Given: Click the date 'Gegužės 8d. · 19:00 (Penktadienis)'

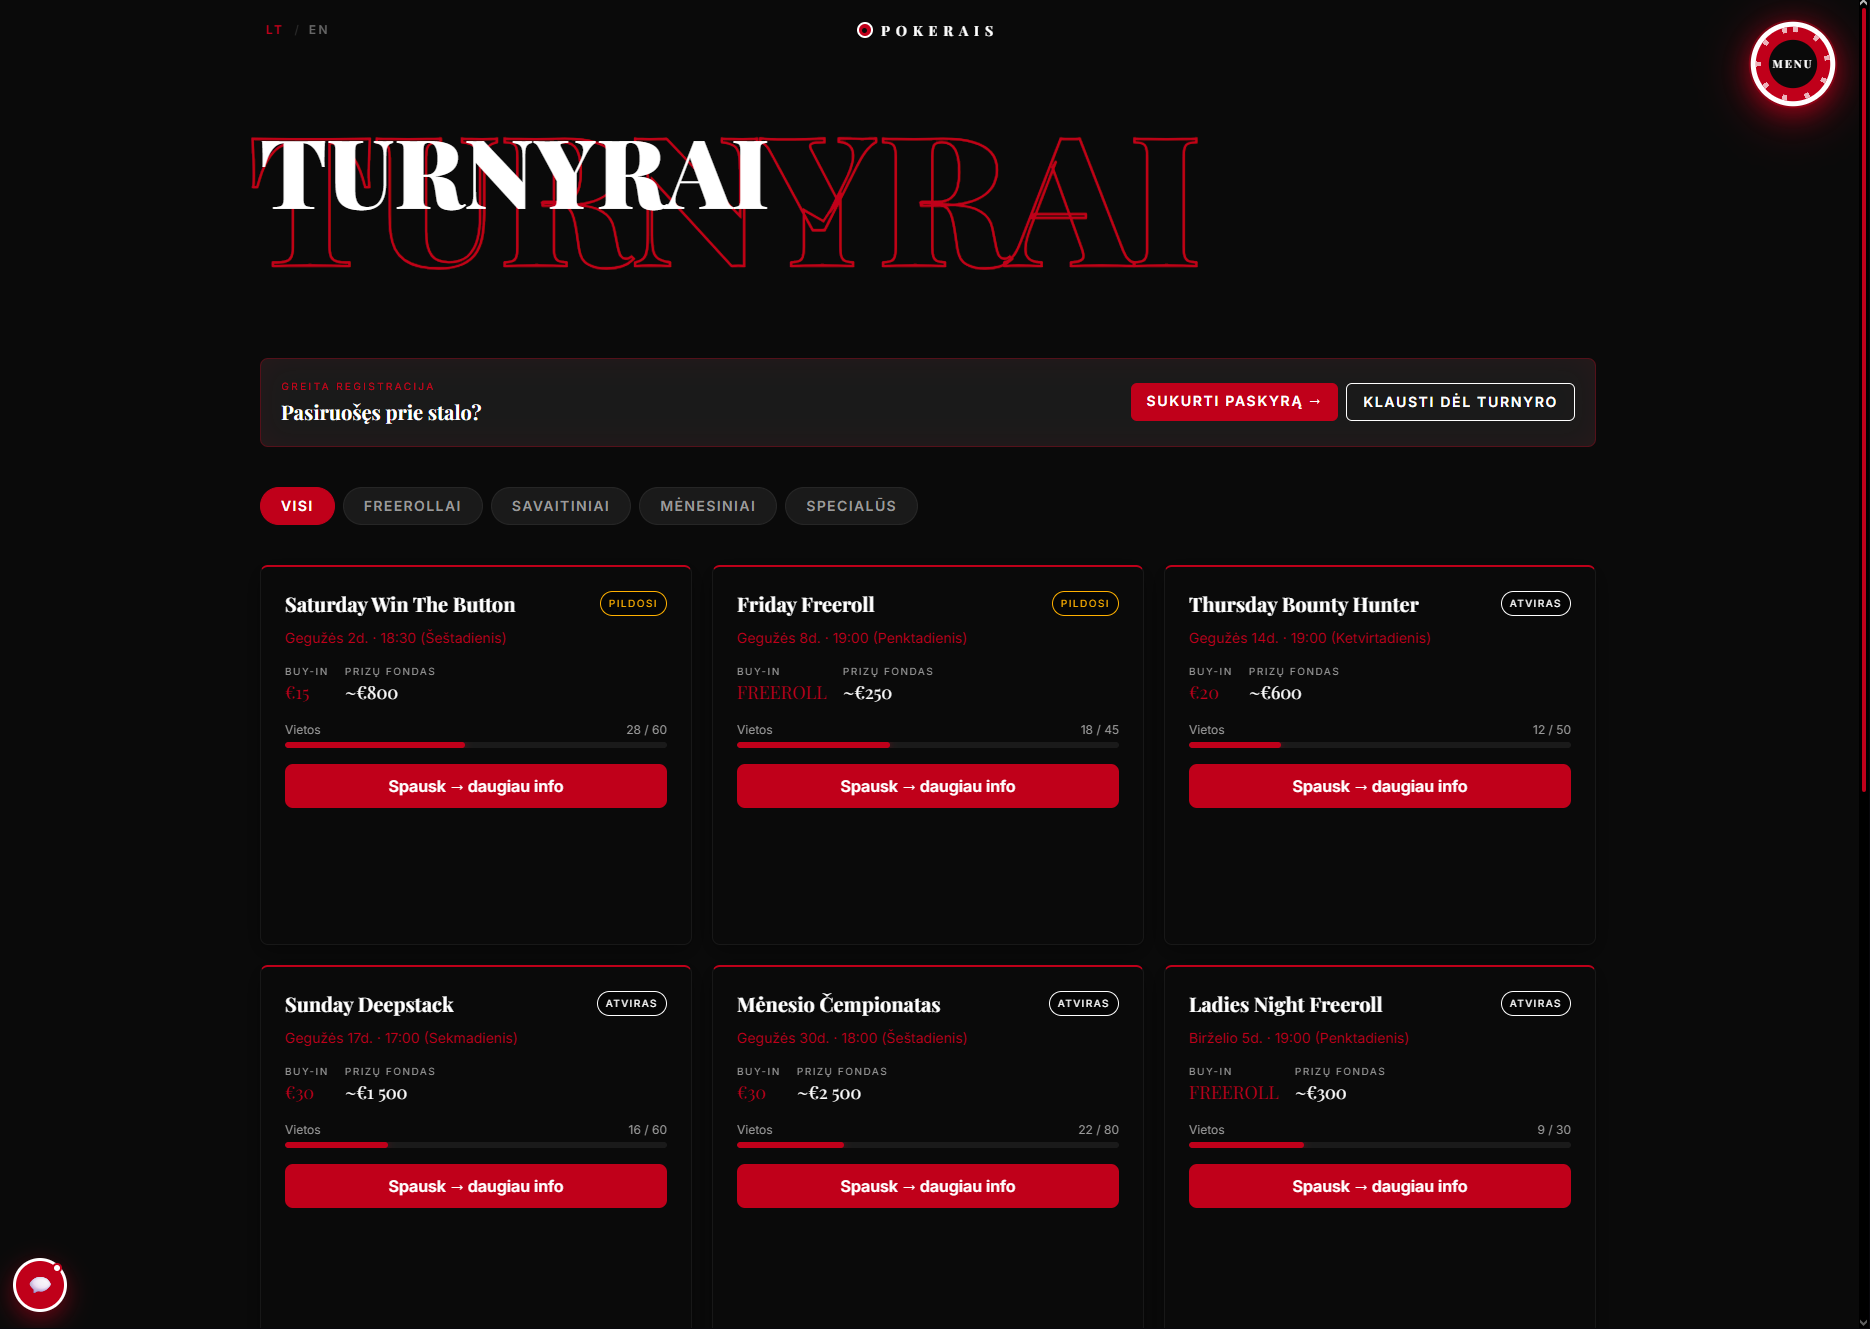Looking at the screenshot, I should (852, 638).
